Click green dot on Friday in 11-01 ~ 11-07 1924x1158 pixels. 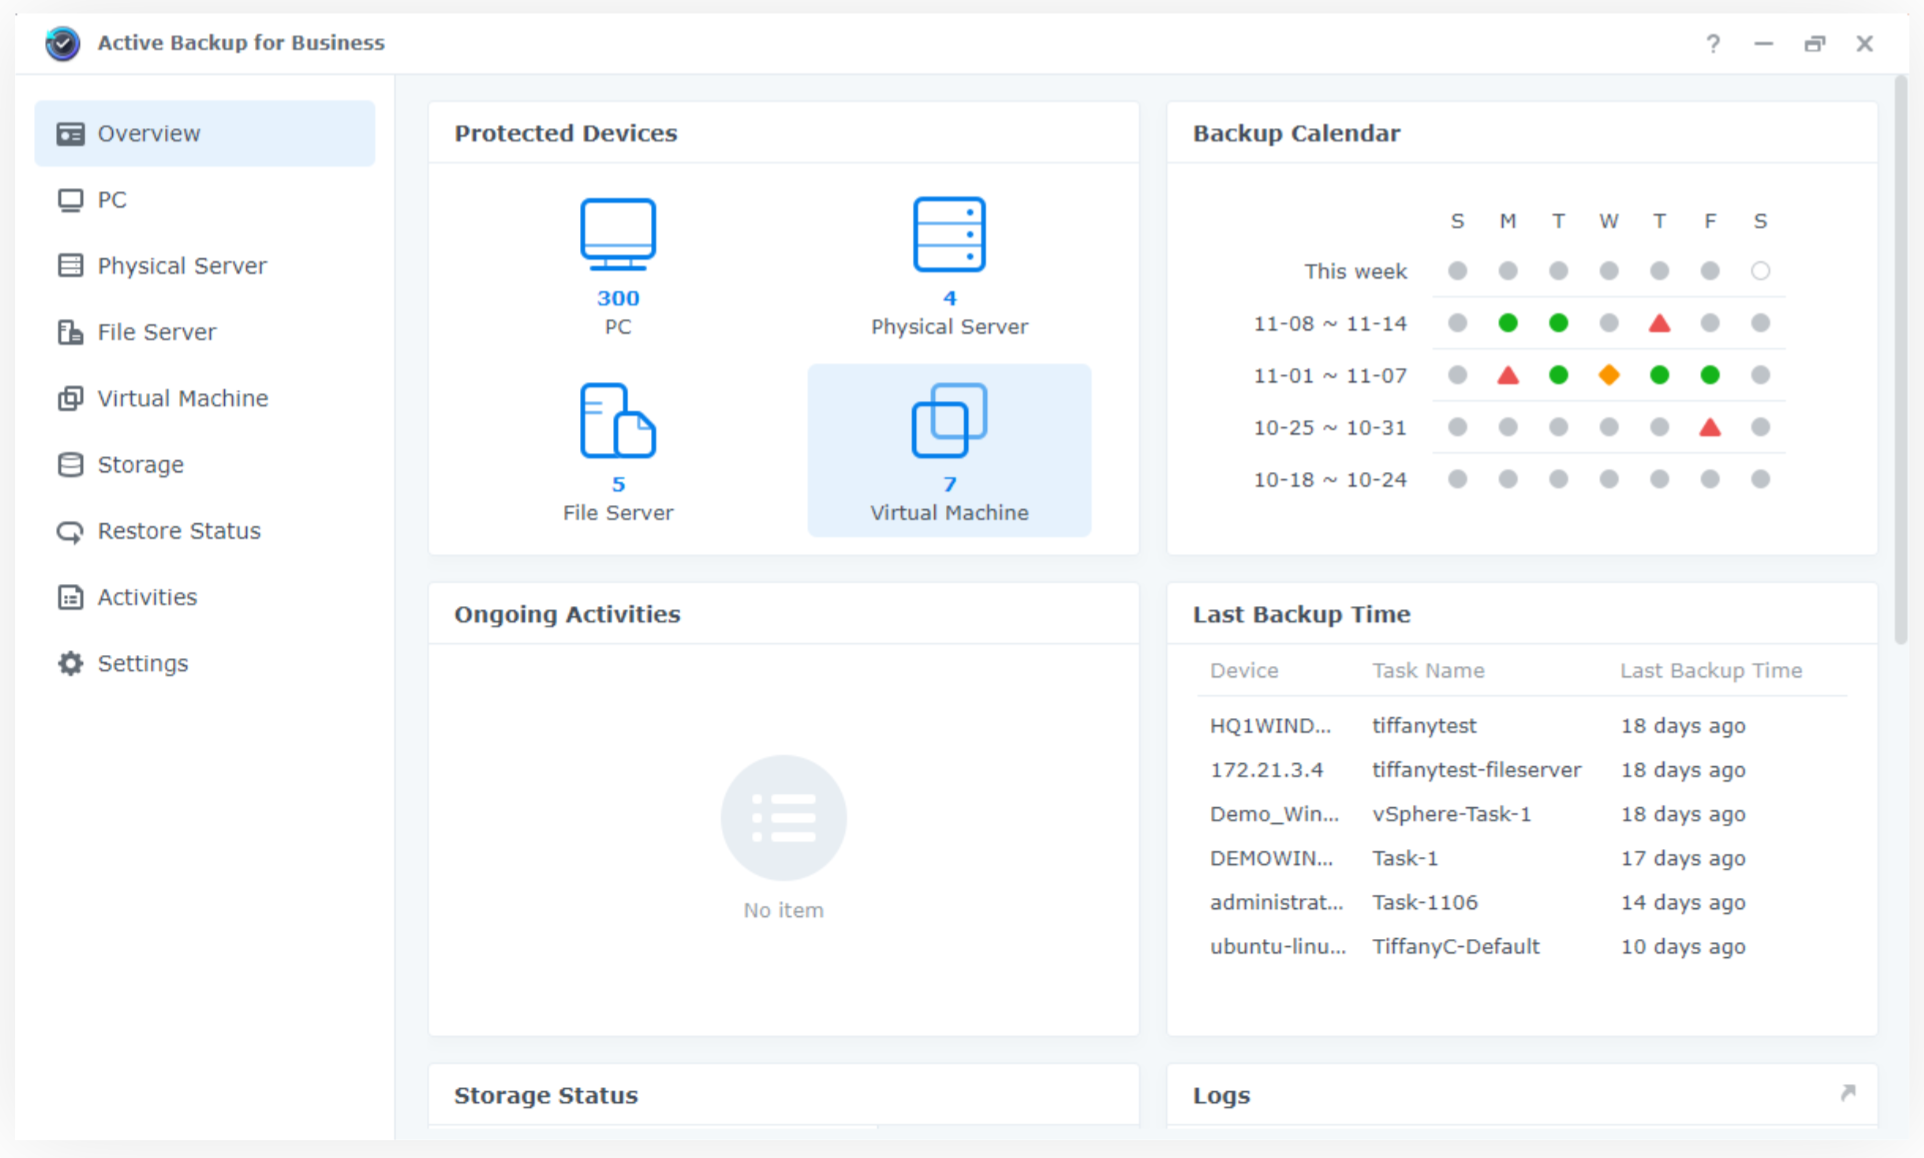1710,375
